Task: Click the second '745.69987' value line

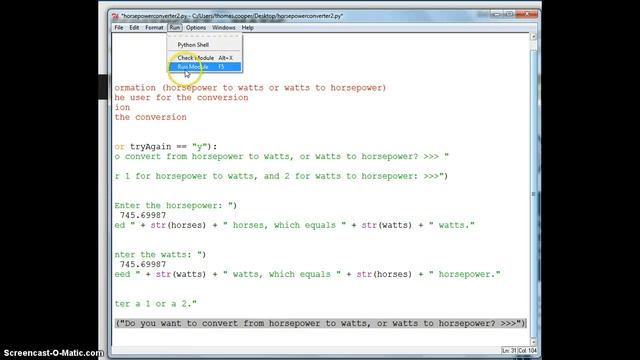Action: [143, 264]
